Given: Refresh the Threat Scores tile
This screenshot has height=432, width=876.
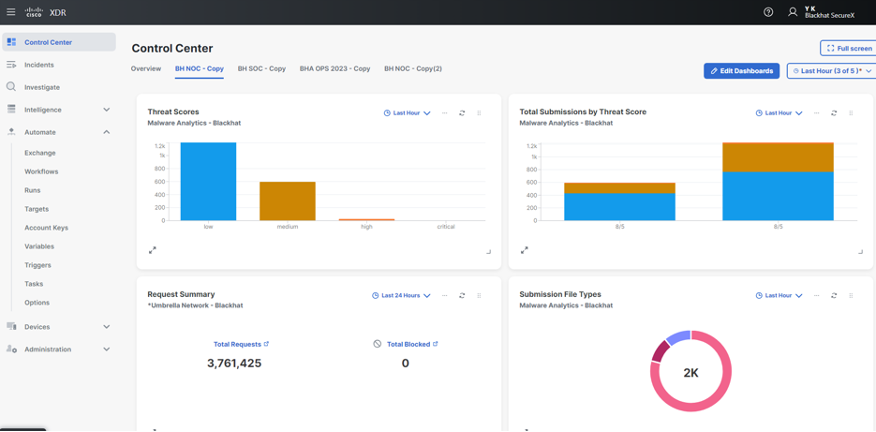Looking at the screenshot, I should click(462, 113).
